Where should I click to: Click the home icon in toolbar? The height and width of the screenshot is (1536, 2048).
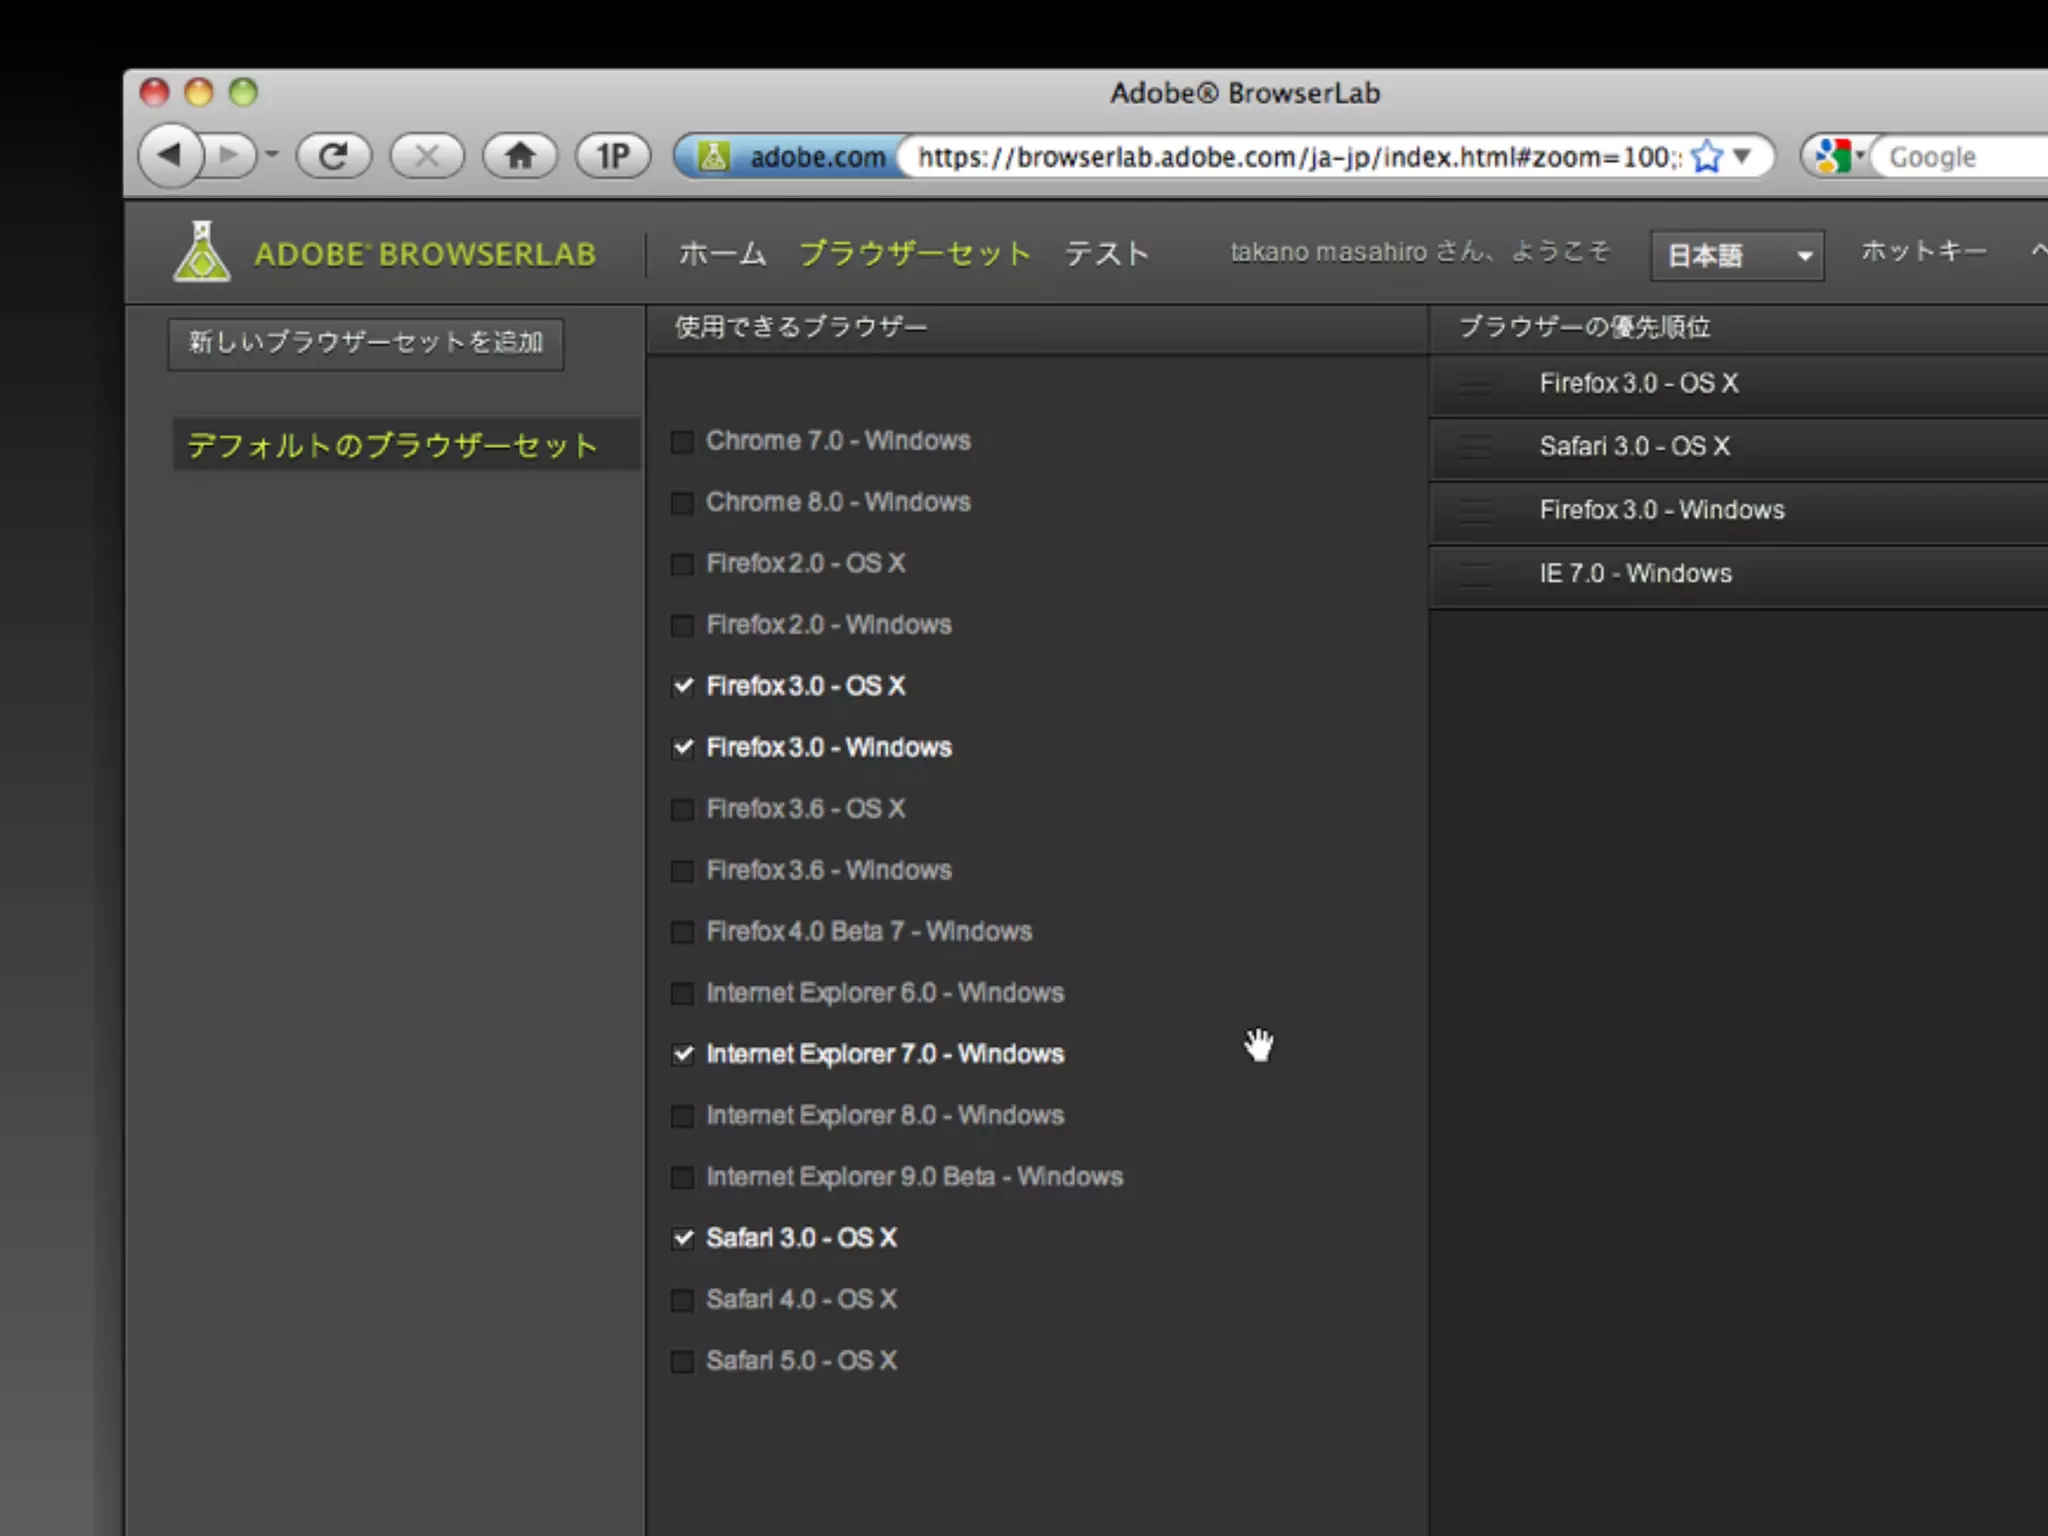(520, 156)
